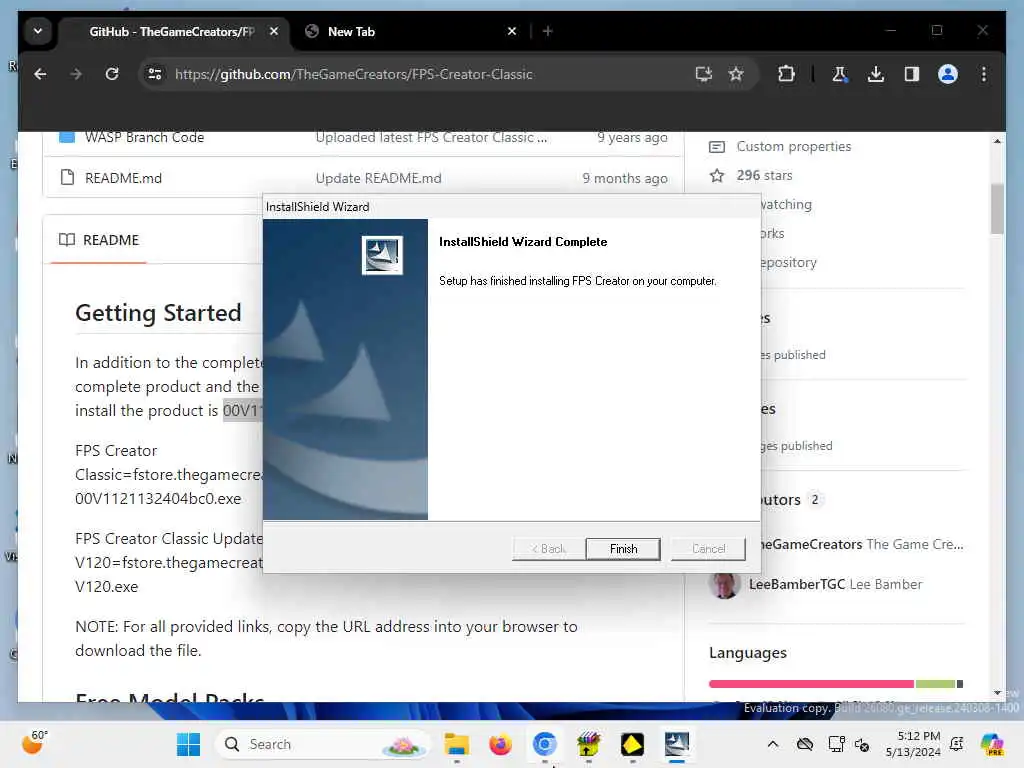Click the browser forward arrow
This screenshot has height=768, width=1024.
pos(76,74)
